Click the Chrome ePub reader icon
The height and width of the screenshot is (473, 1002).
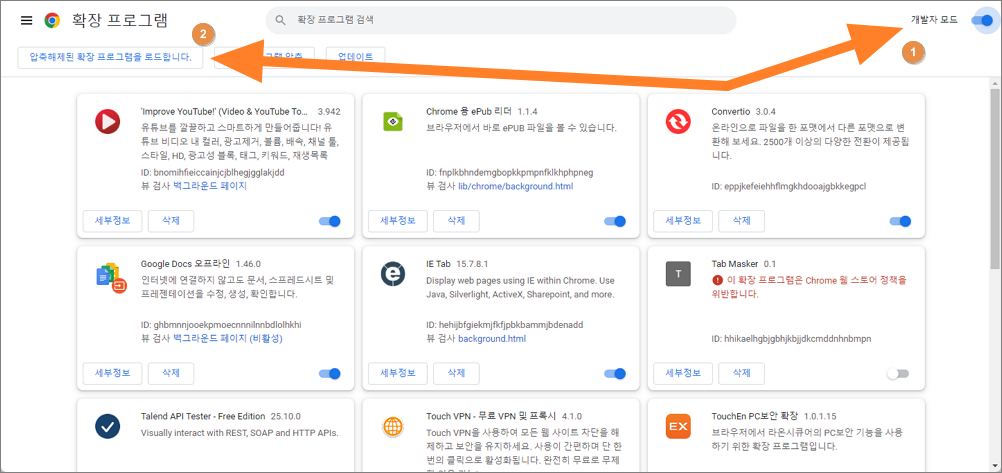[x=392, y=121]
